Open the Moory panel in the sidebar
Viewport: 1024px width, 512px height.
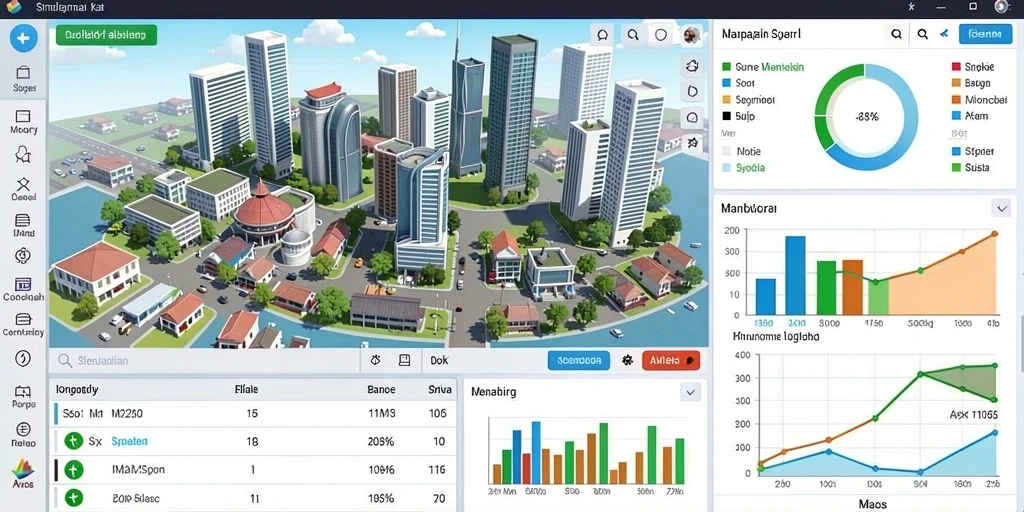tap(24, 122)
